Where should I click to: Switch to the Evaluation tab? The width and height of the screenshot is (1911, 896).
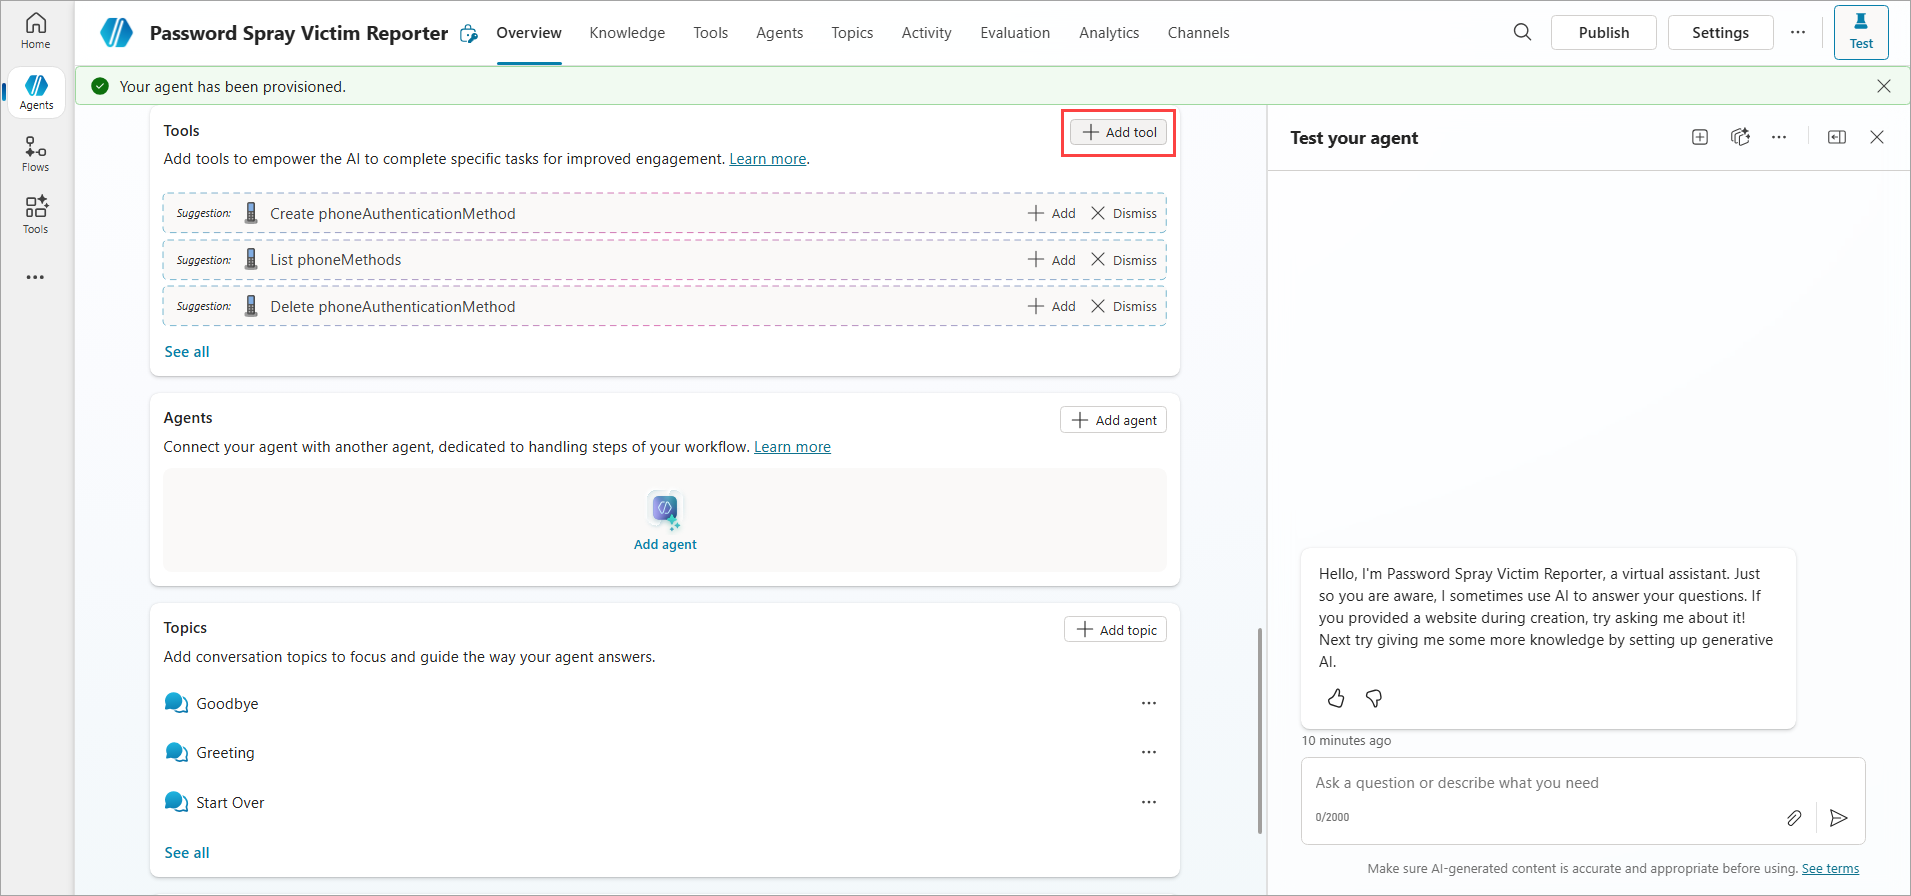(1015, 33)
